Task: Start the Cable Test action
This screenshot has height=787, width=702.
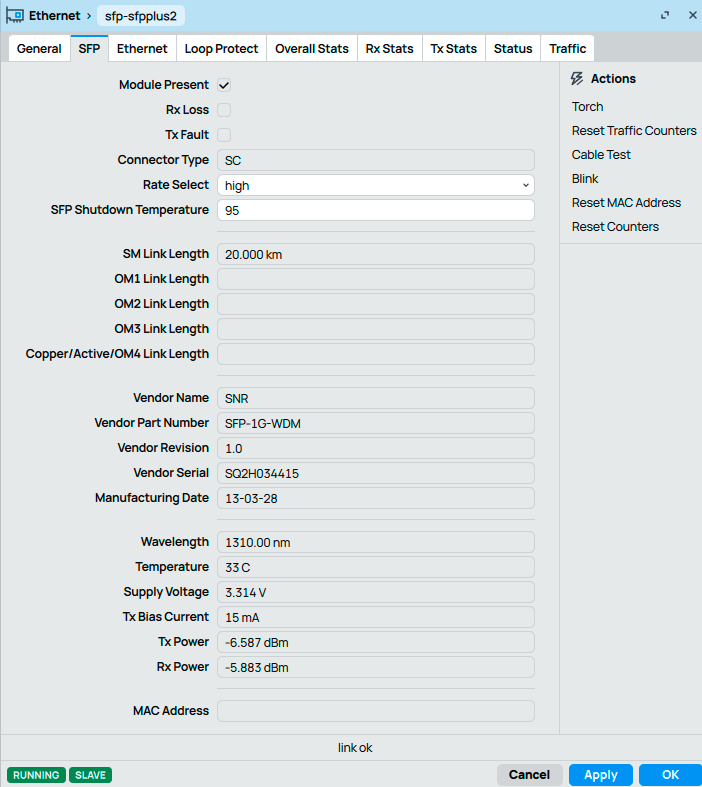Action: 601,155
